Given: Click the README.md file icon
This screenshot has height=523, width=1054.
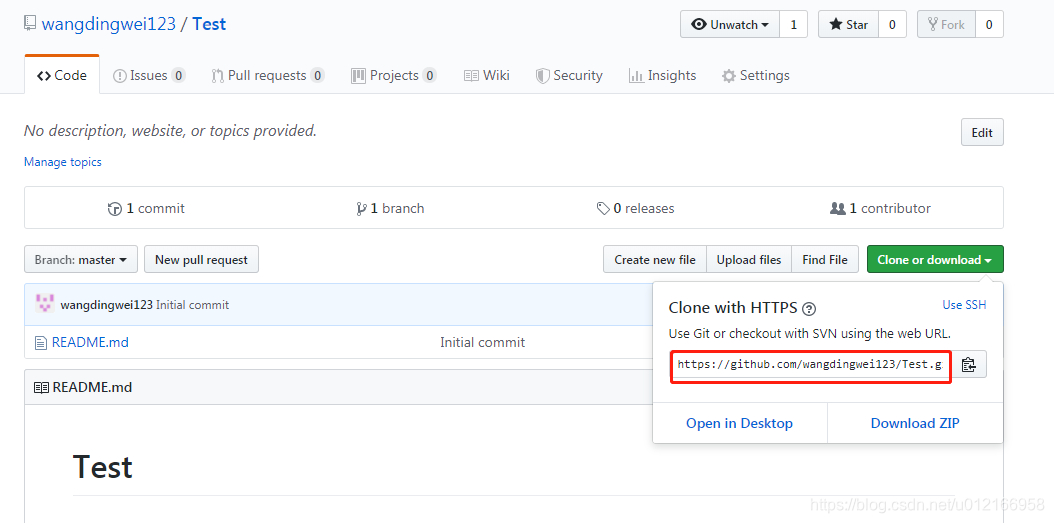Looking at the screenshot, I should tap(41, 343).
